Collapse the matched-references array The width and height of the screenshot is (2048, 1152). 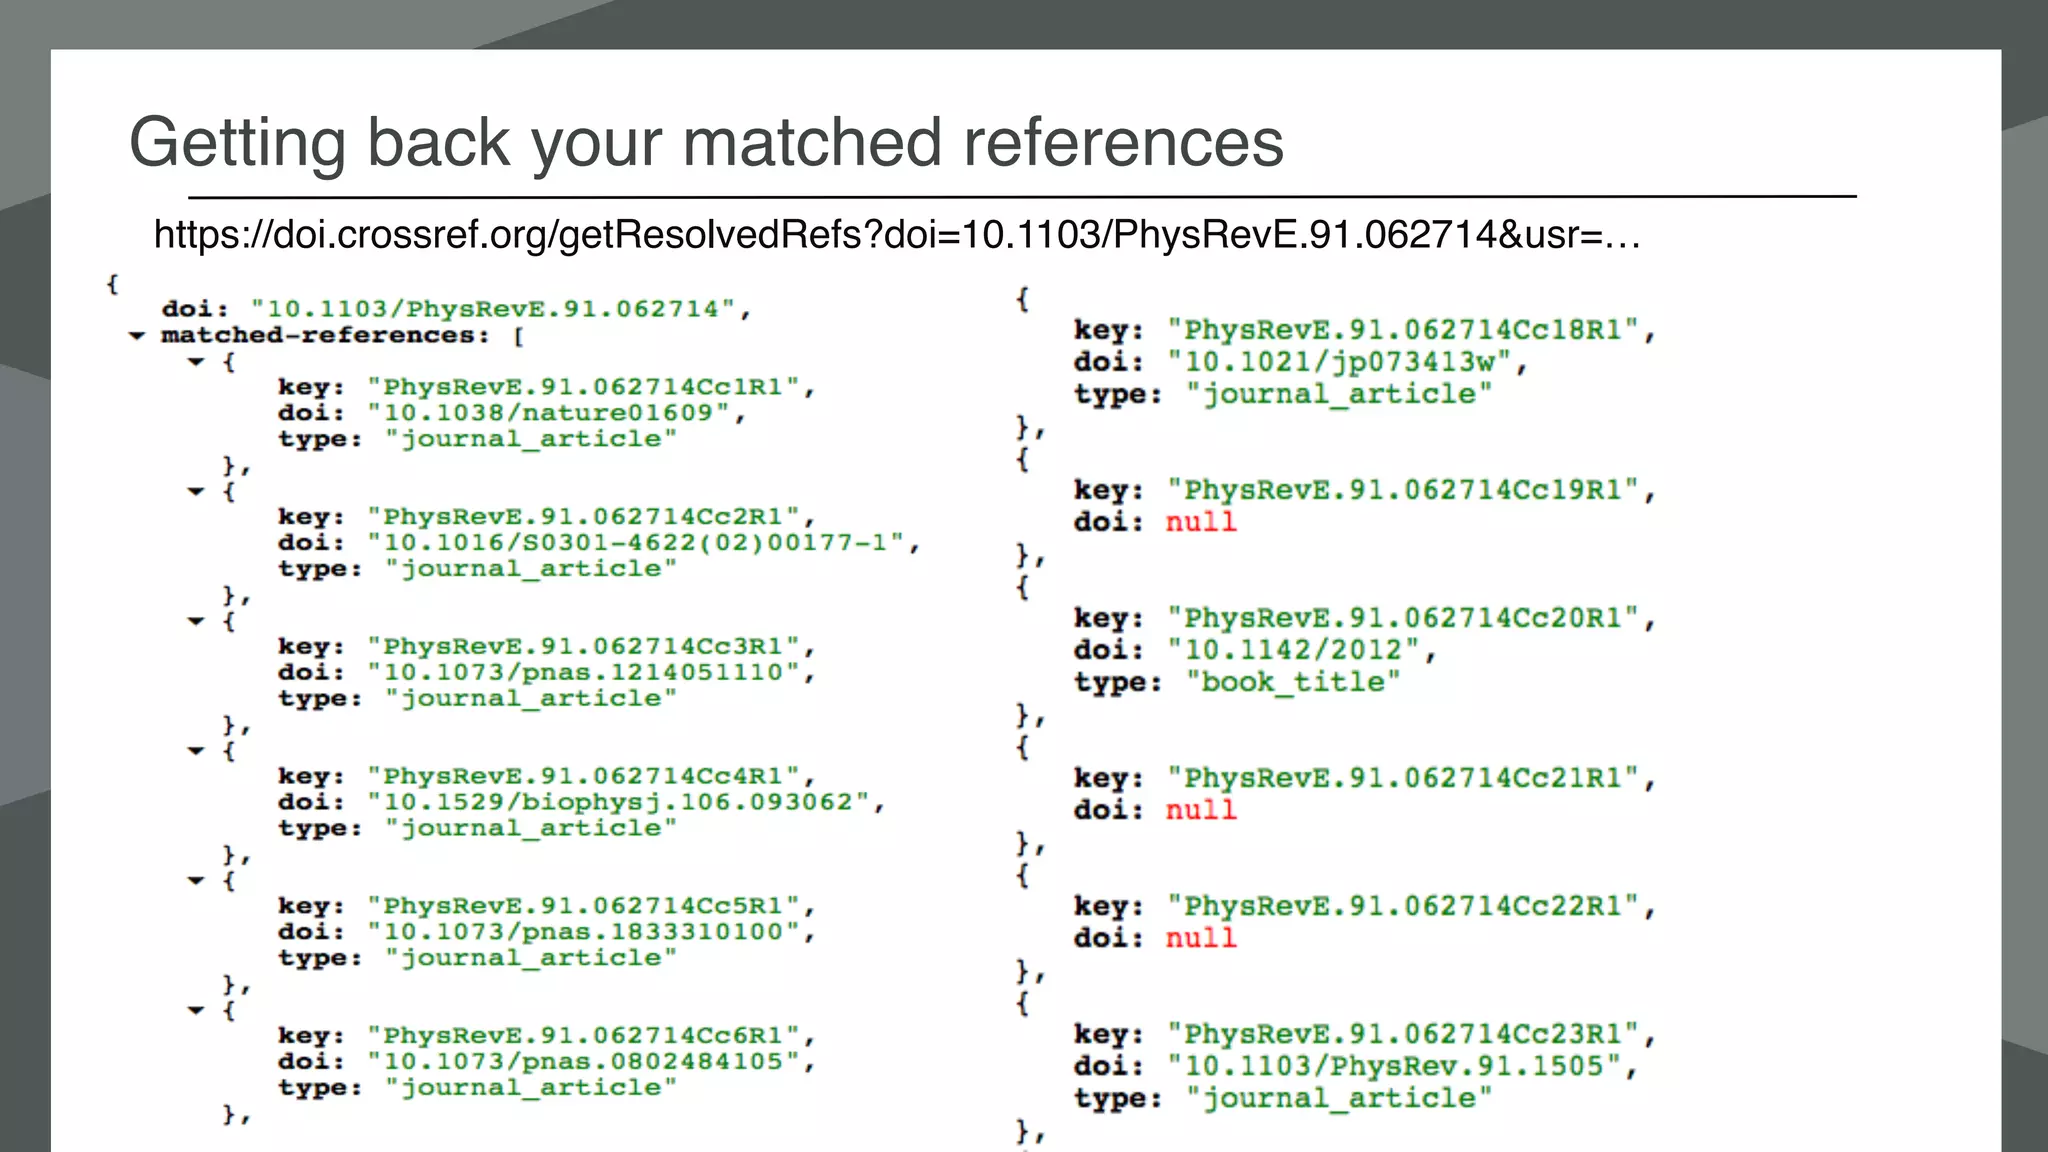pyautogui.click(x=137, y=336)
